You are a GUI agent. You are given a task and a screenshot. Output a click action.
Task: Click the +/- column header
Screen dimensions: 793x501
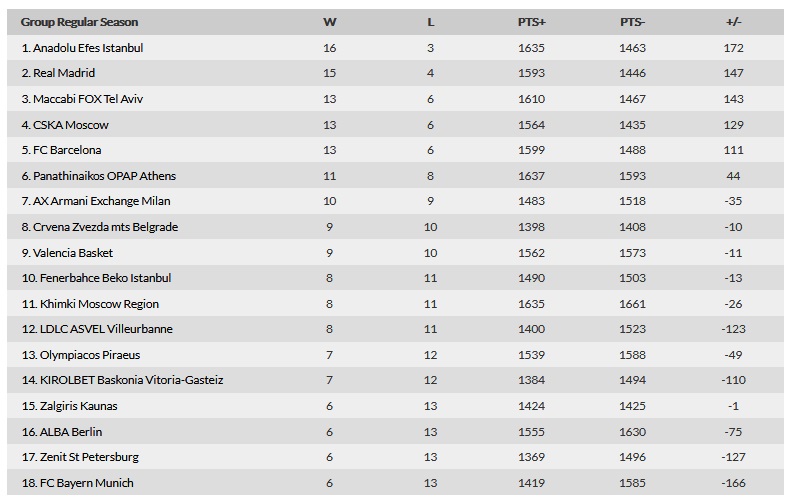pyautogui.click(x=733, y=22)
